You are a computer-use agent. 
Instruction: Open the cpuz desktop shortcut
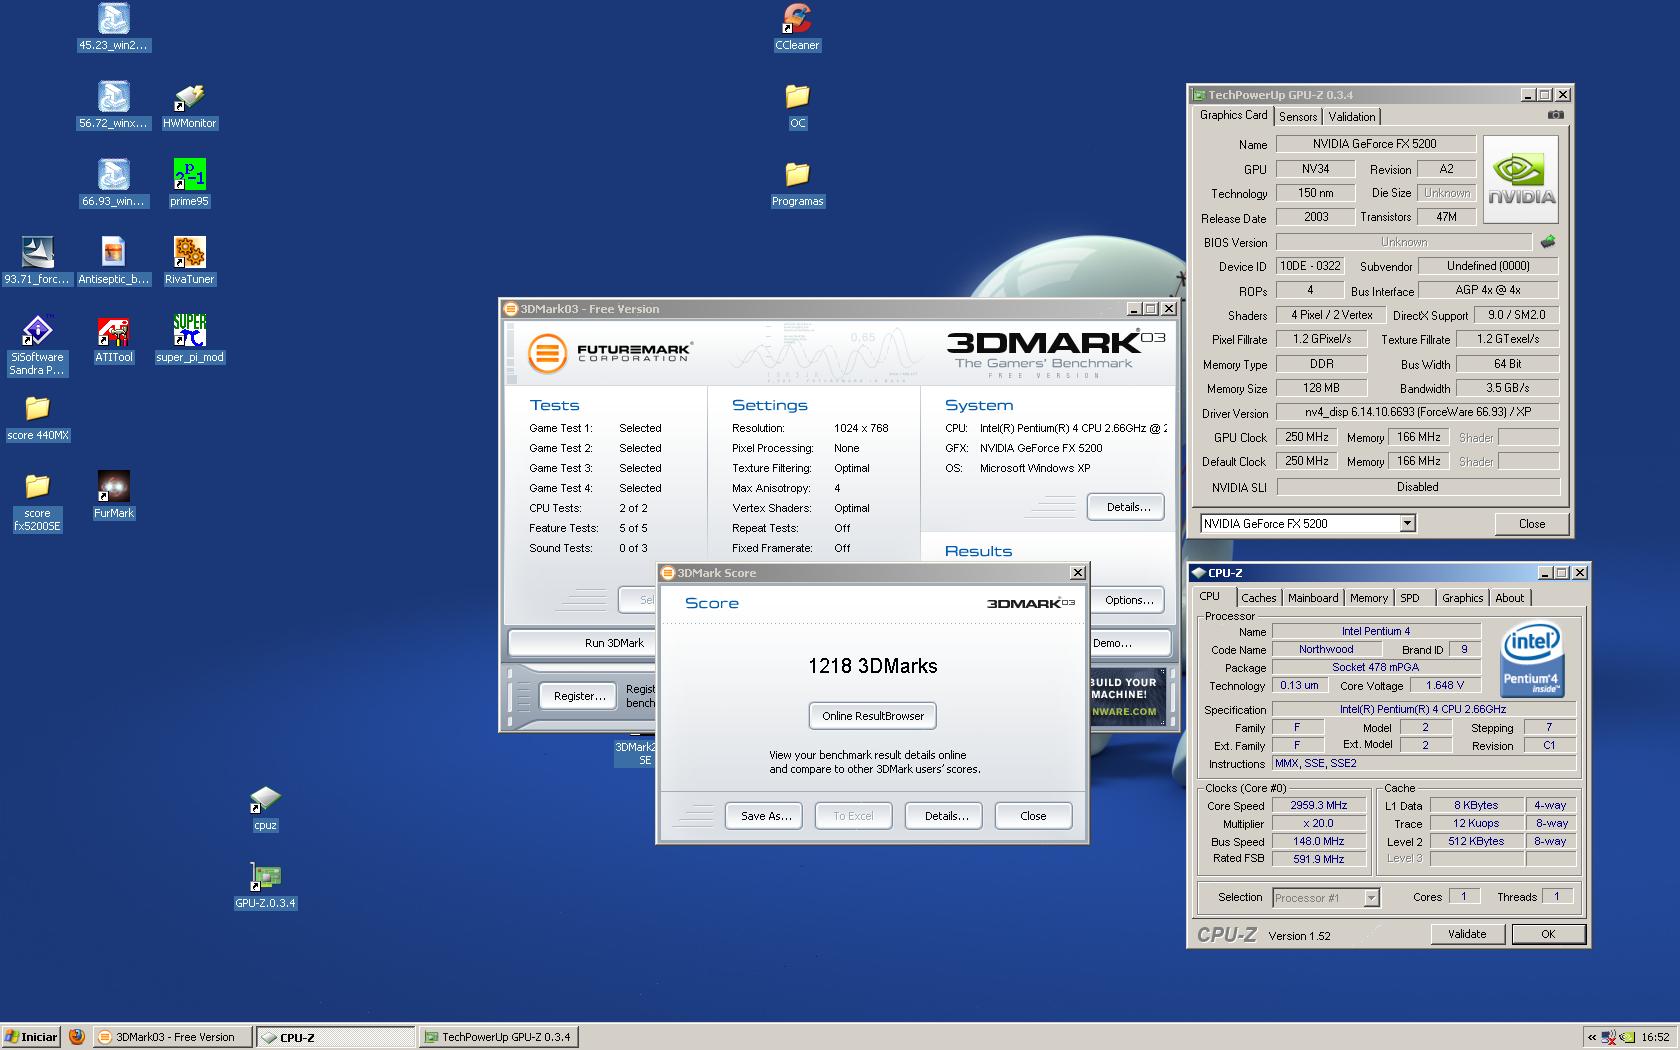265,808
